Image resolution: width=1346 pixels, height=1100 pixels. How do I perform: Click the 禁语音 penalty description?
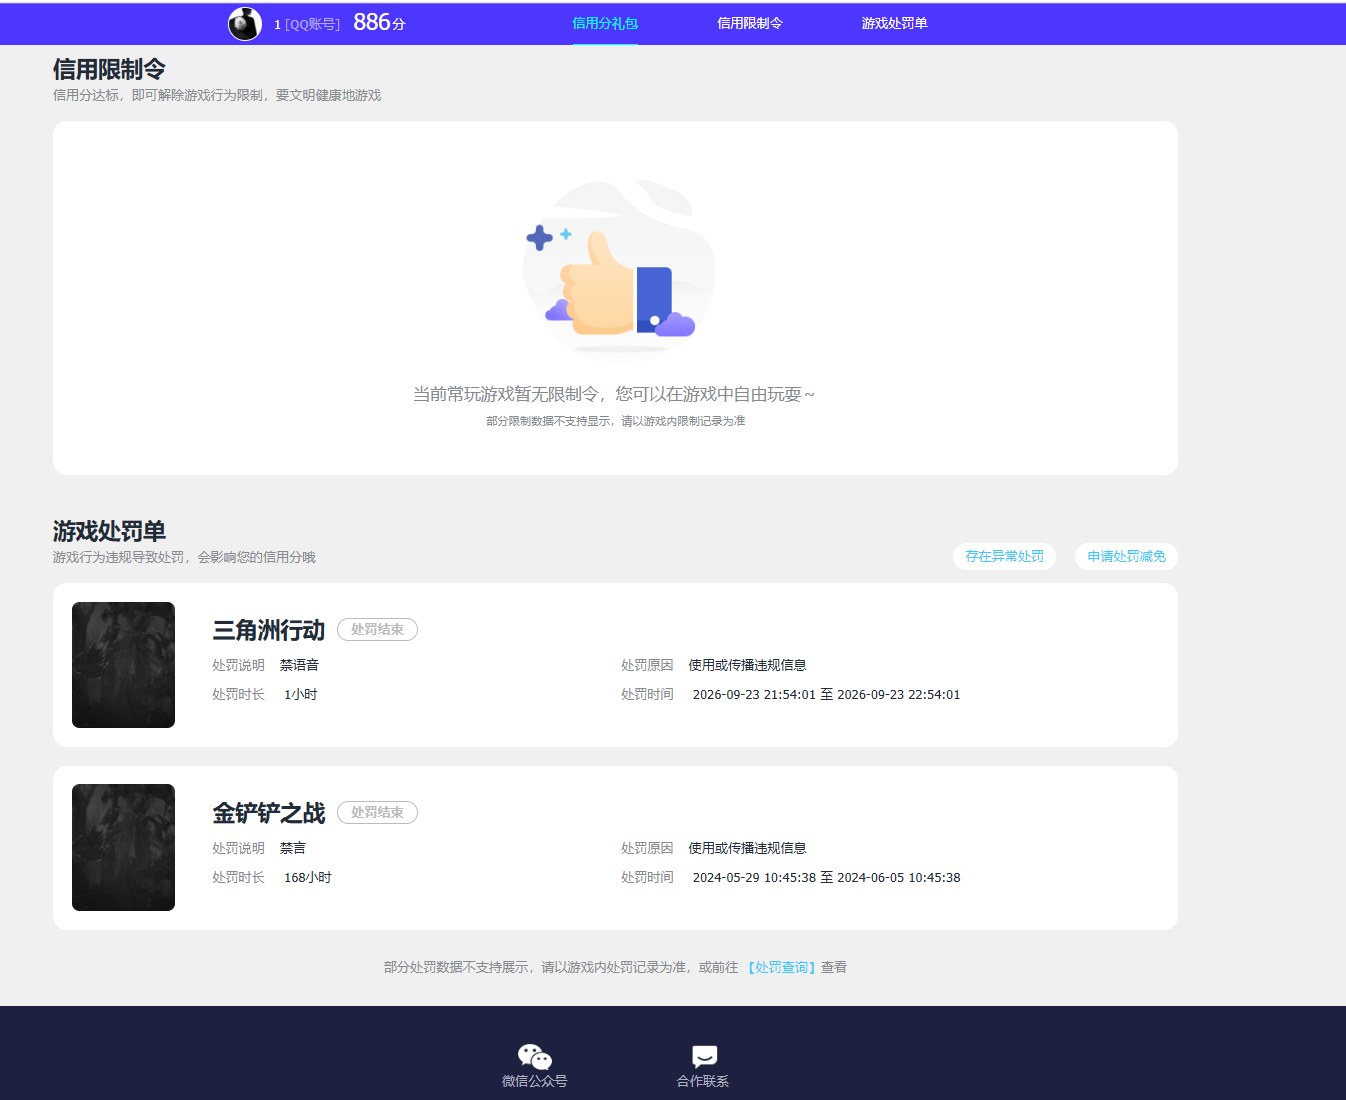click(x=299, y=665)
